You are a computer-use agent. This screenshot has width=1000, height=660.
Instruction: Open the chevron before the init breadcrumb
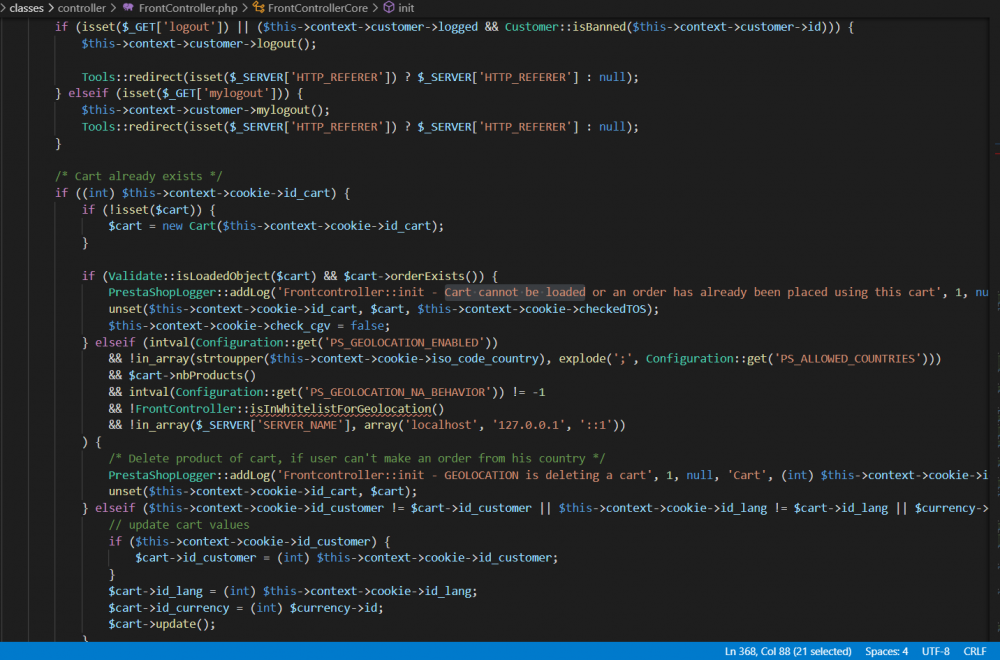coord(377,8)
